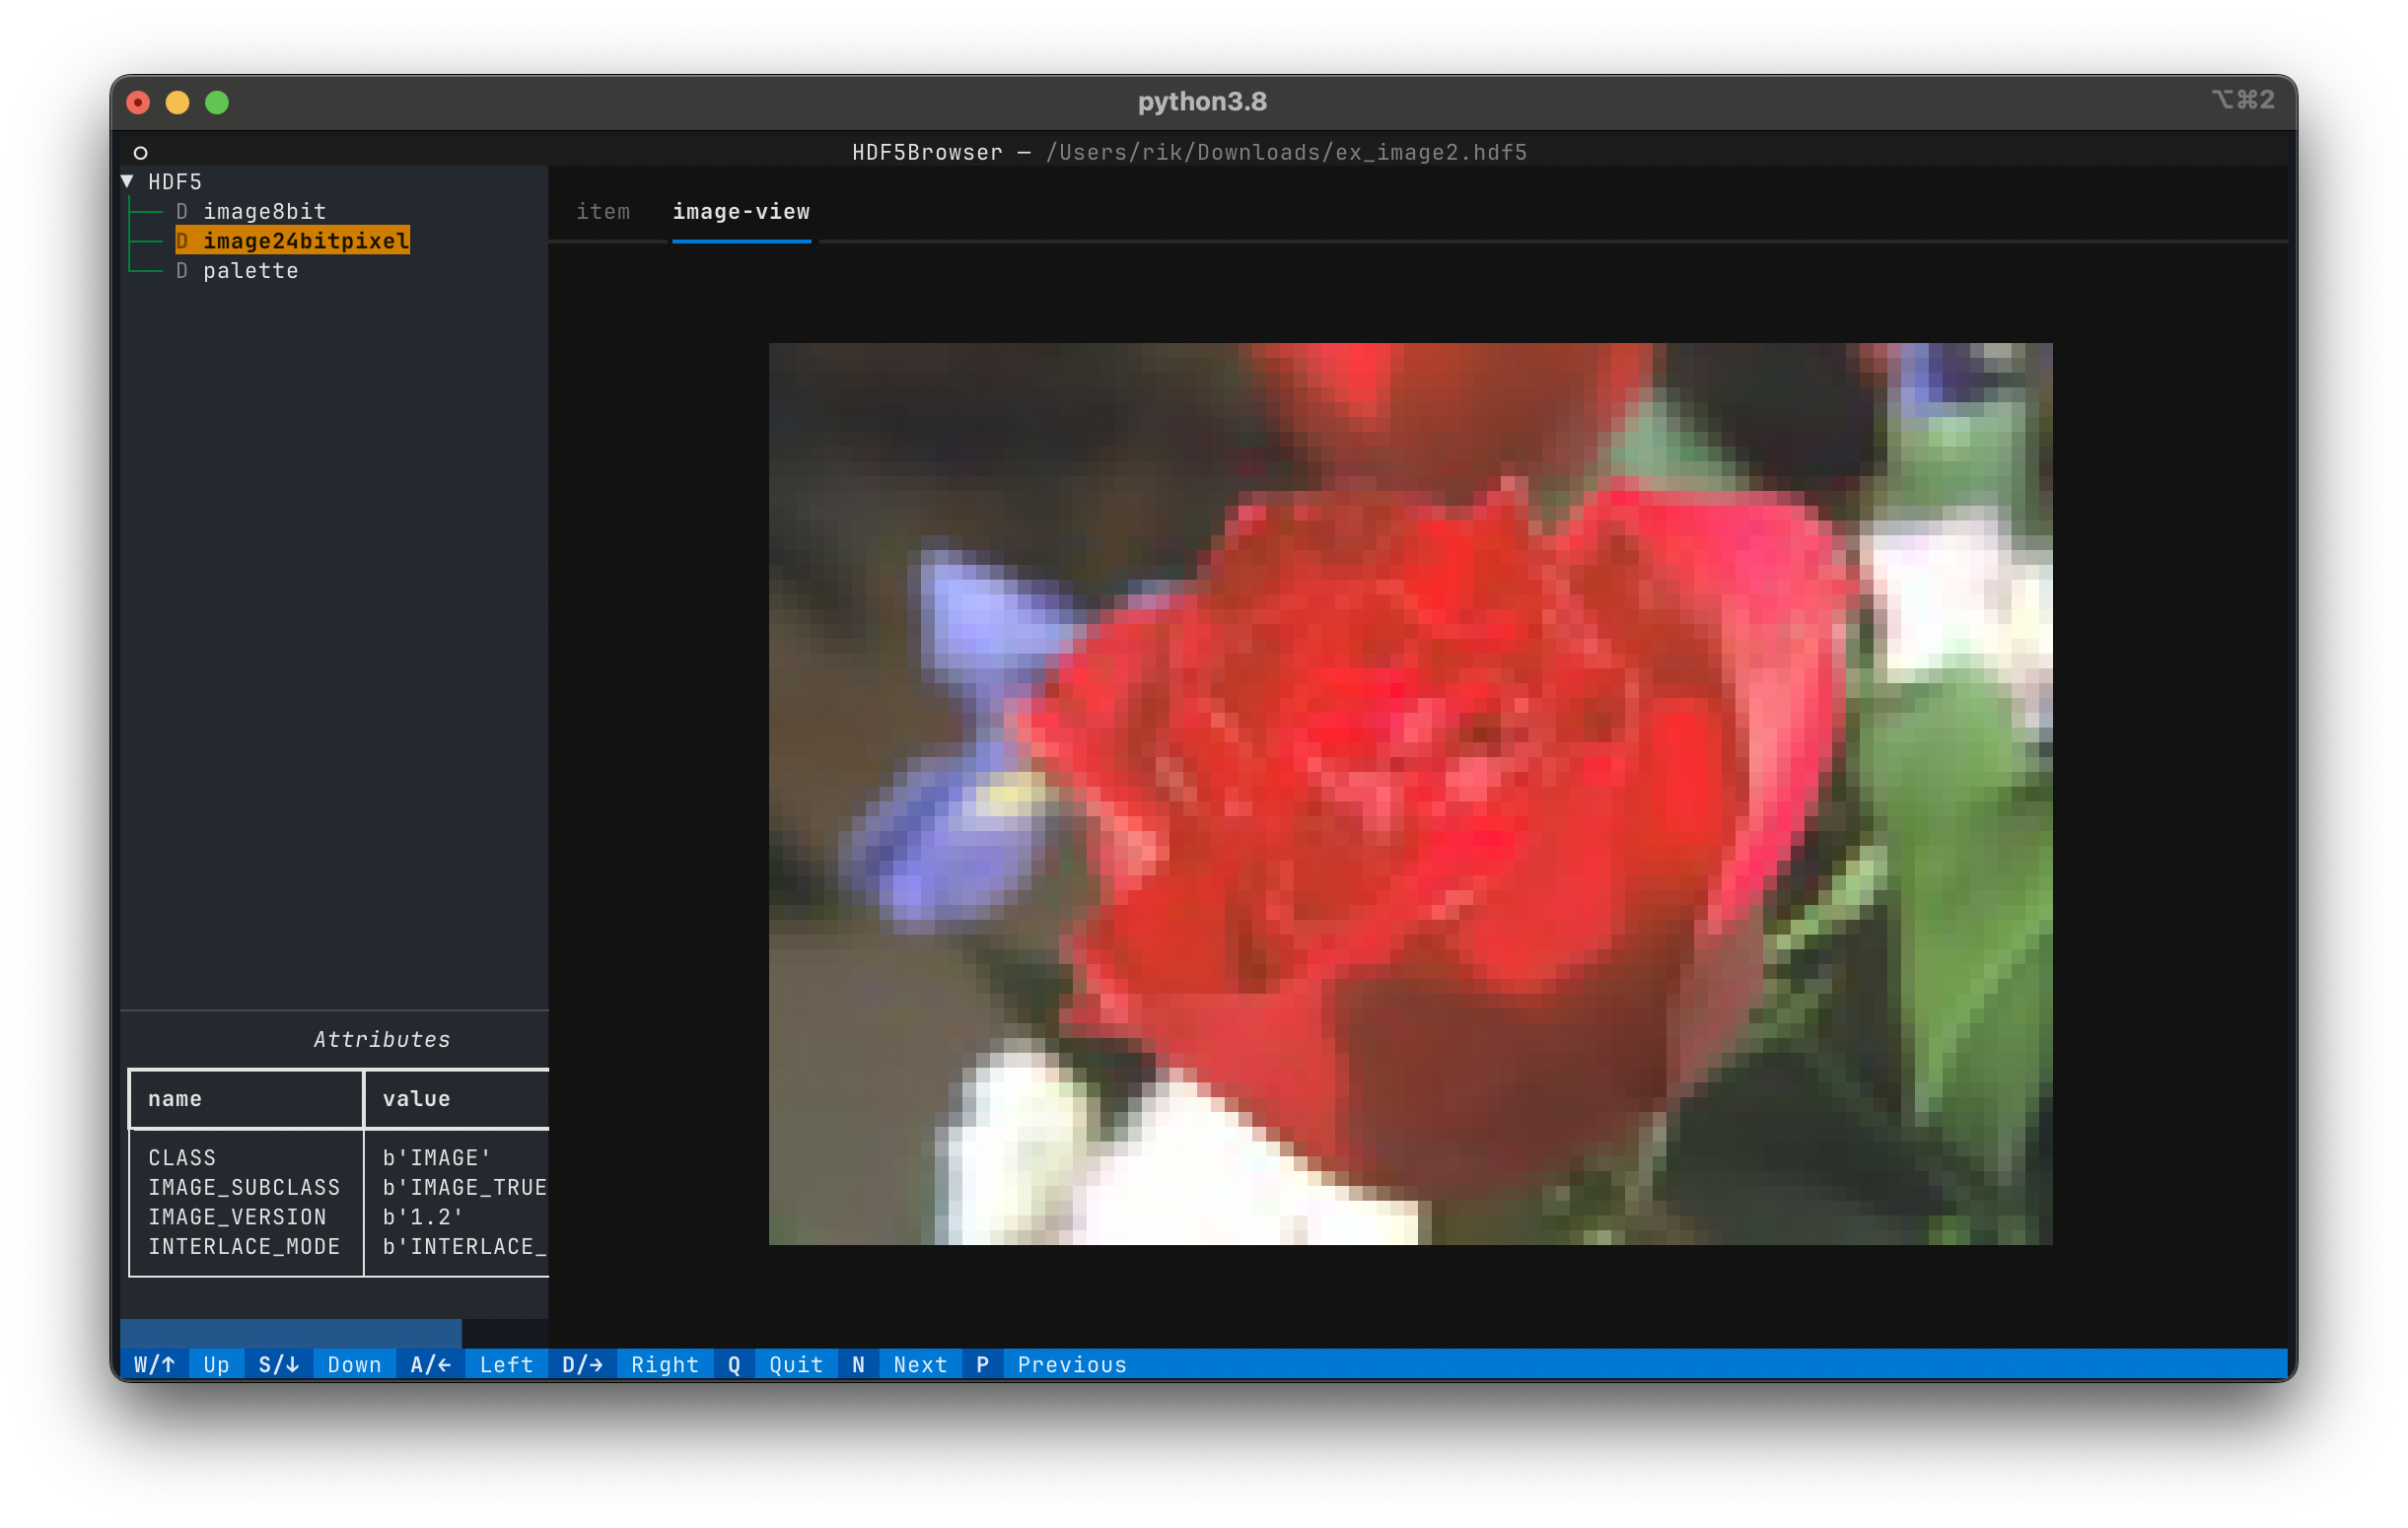The width and height of the screenshot is (2408, 1528).
Task: Click the image-view tab
Action: 739,211
